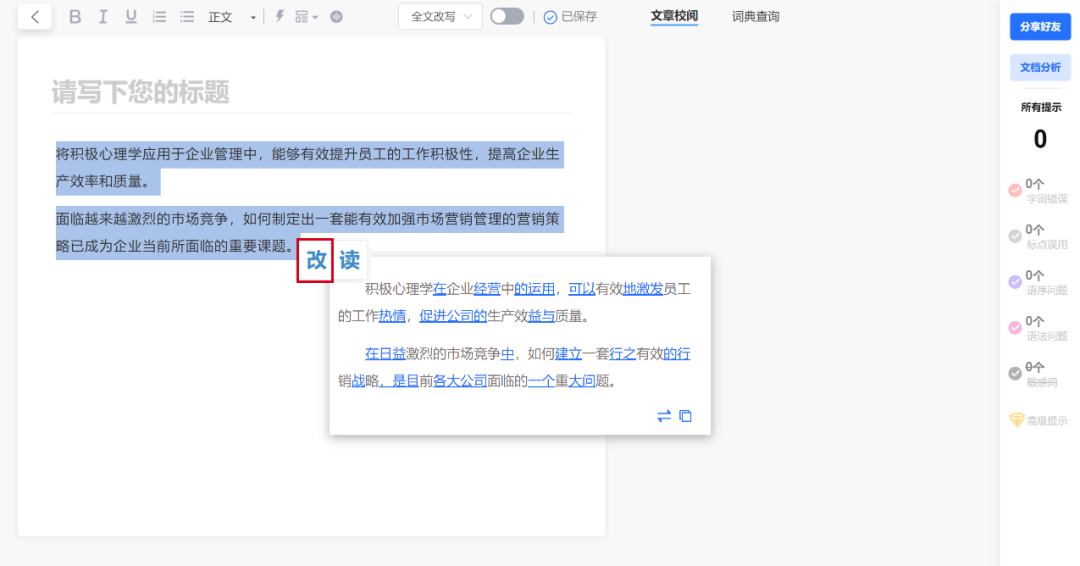Insert a numbered list

pyautogui.click(x=159, y=17)
